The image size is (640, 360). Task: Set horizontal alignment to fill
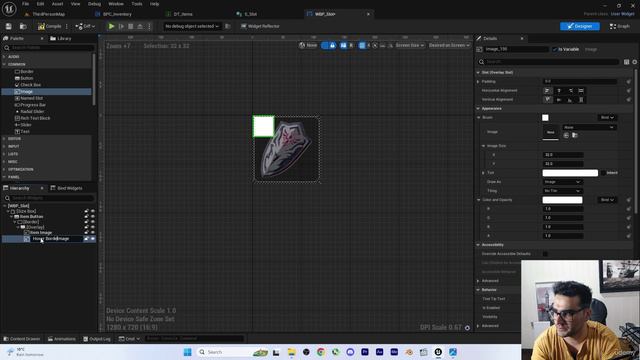point(581,91)
